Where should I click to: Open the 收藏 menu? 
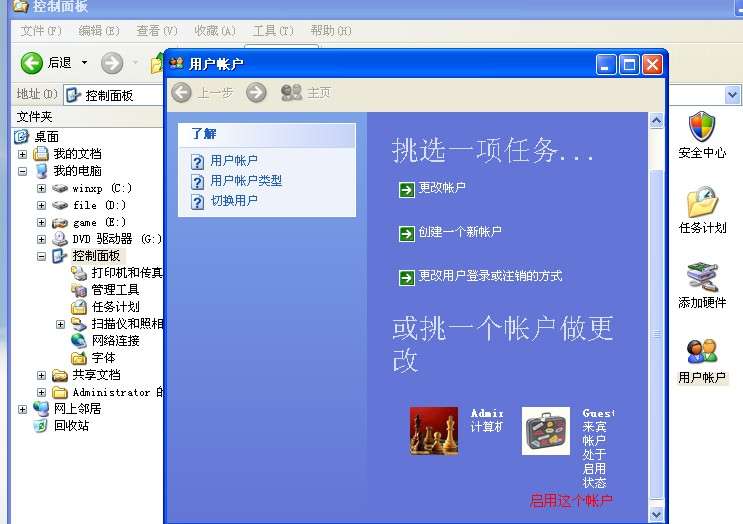[215, 31]
